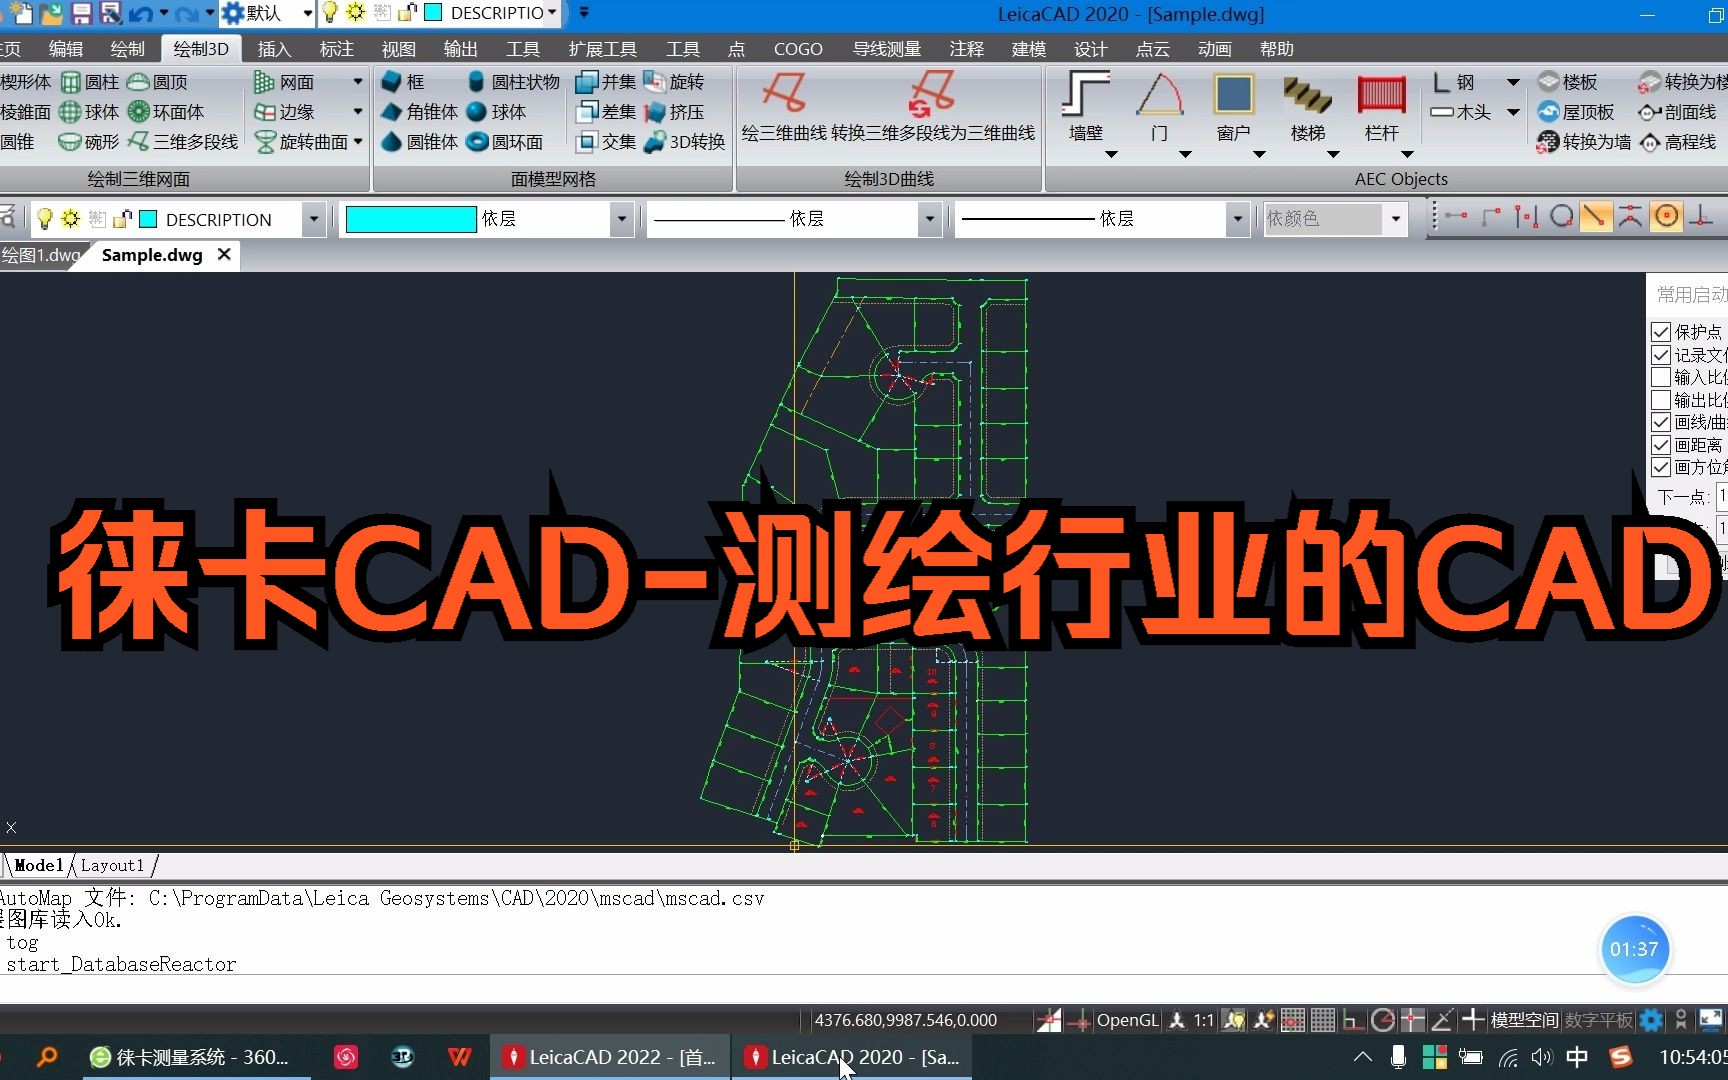Click the 屋顶板 roof slab tool

1576,112
